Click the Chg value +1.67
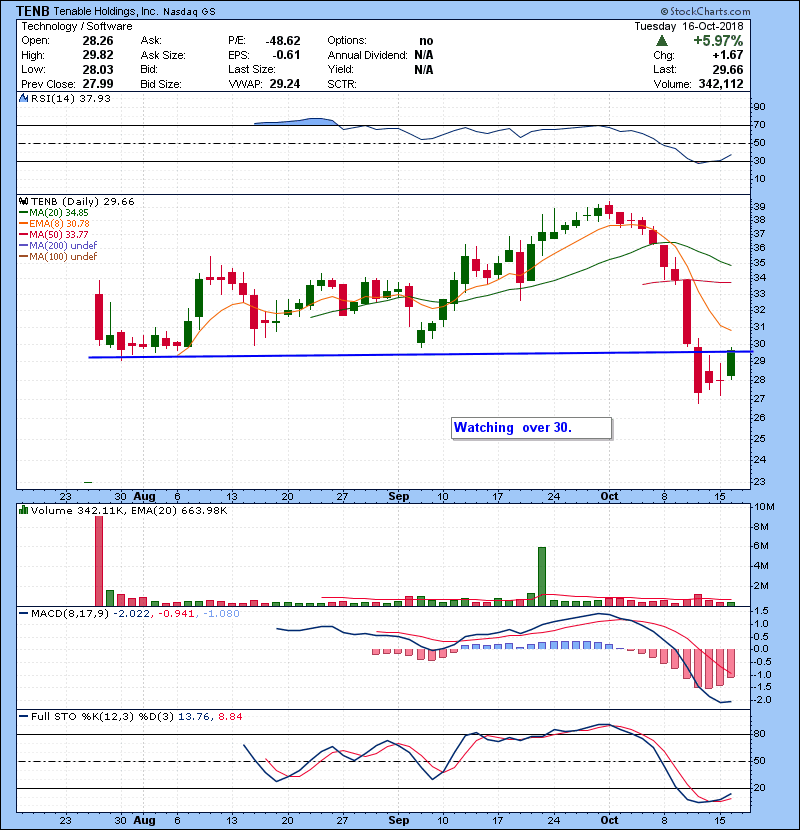The image size is (800, 830). [x=727, y=55]
